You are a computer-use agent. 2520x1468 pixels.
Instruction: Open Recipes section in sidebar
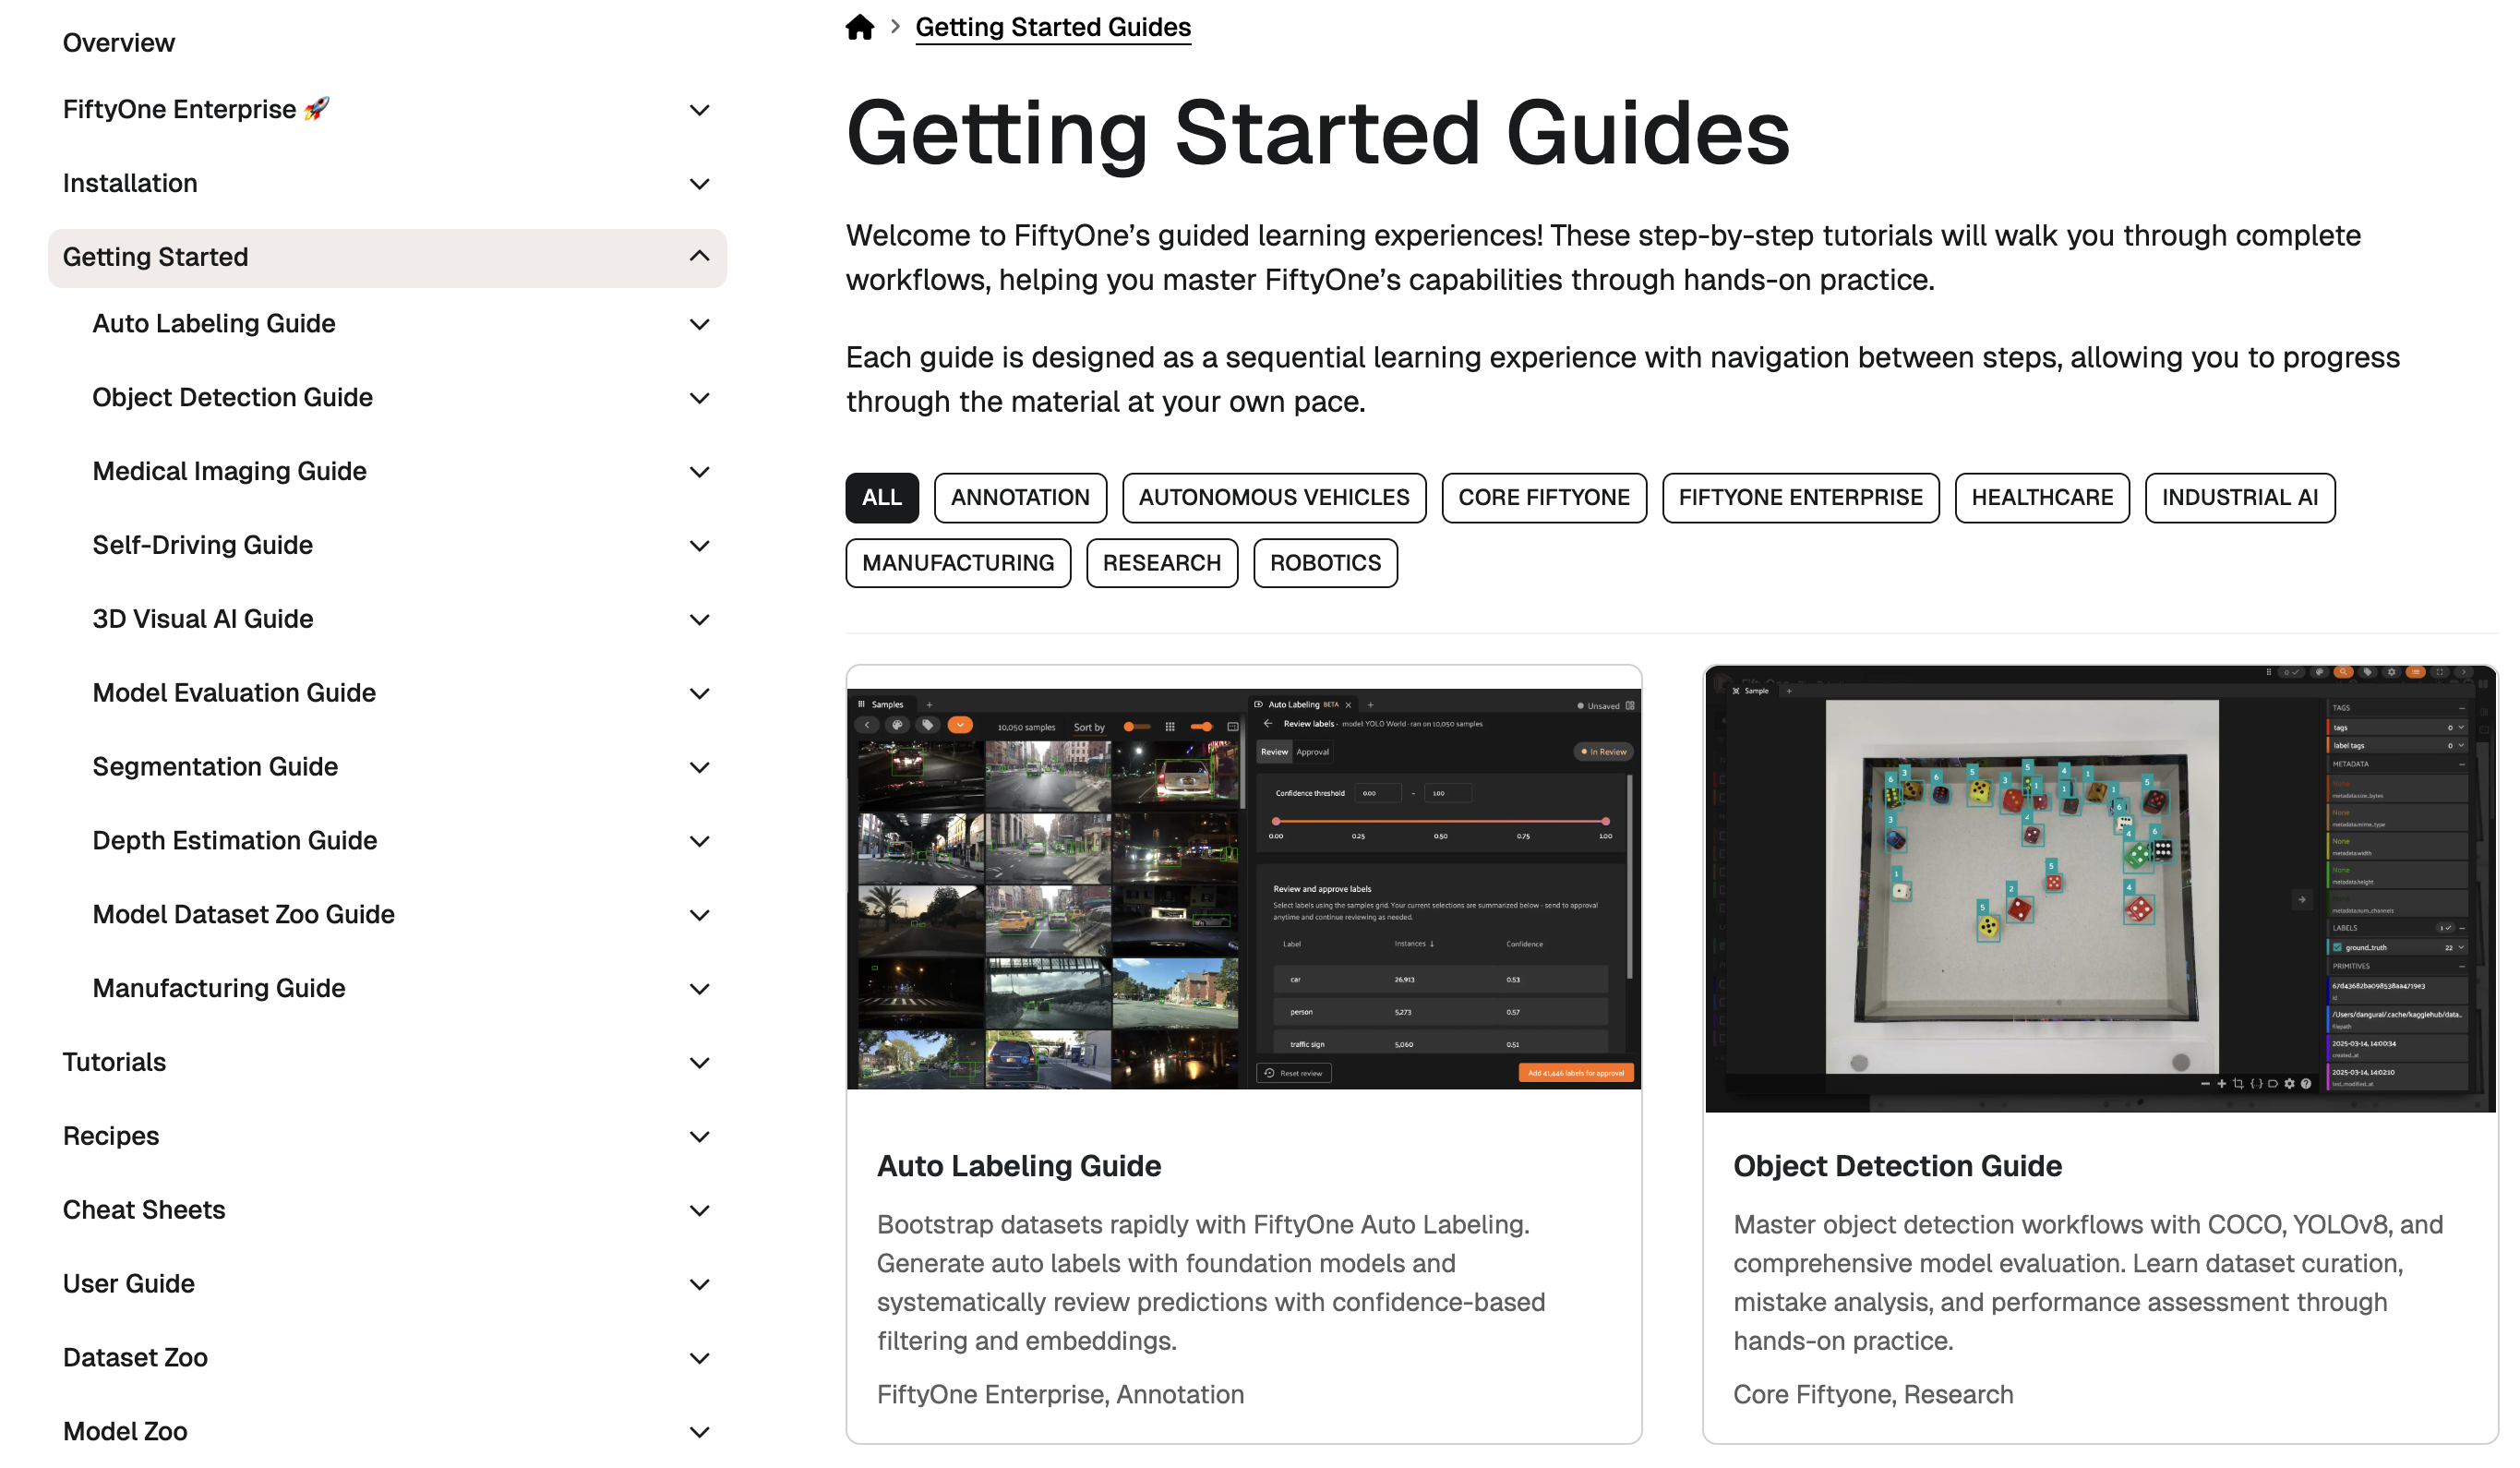click(111, 1138)
